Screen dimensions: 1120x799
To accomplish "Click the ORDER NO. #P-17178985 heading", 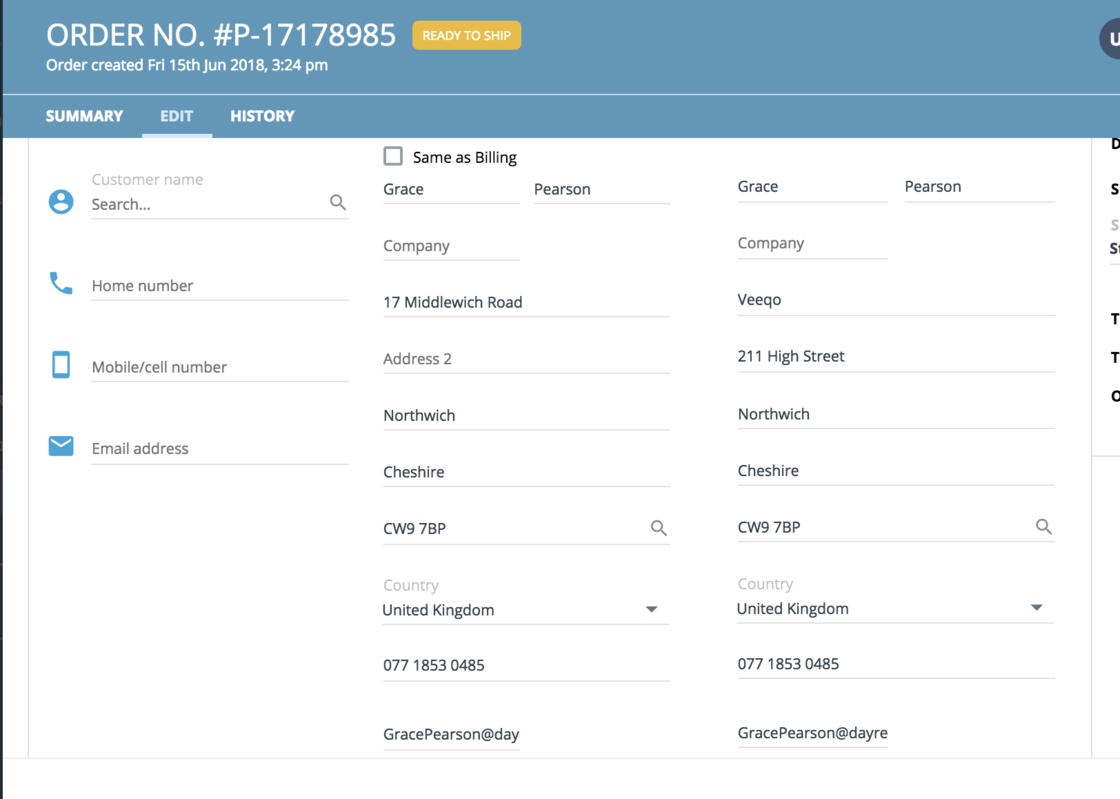I will 221,34.
